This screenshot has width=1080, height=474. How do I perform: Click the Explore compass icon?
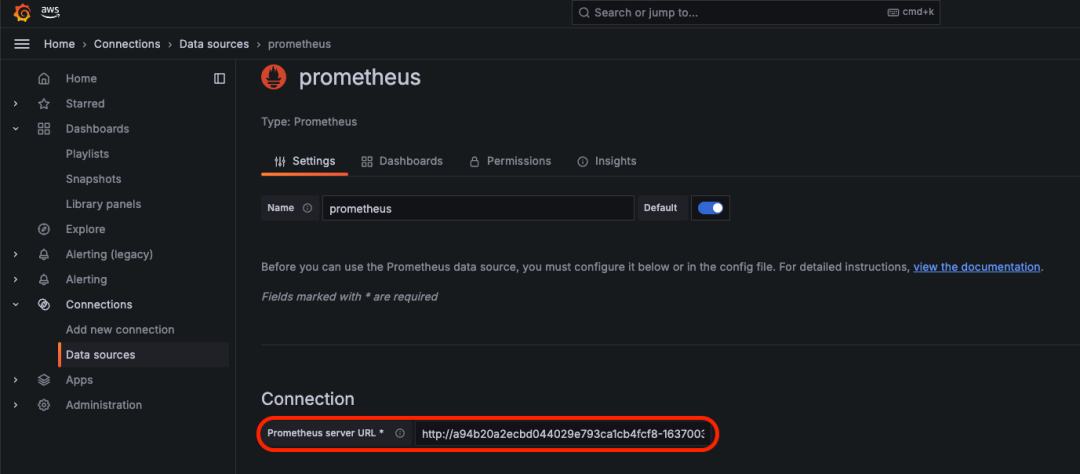[44, 229]
